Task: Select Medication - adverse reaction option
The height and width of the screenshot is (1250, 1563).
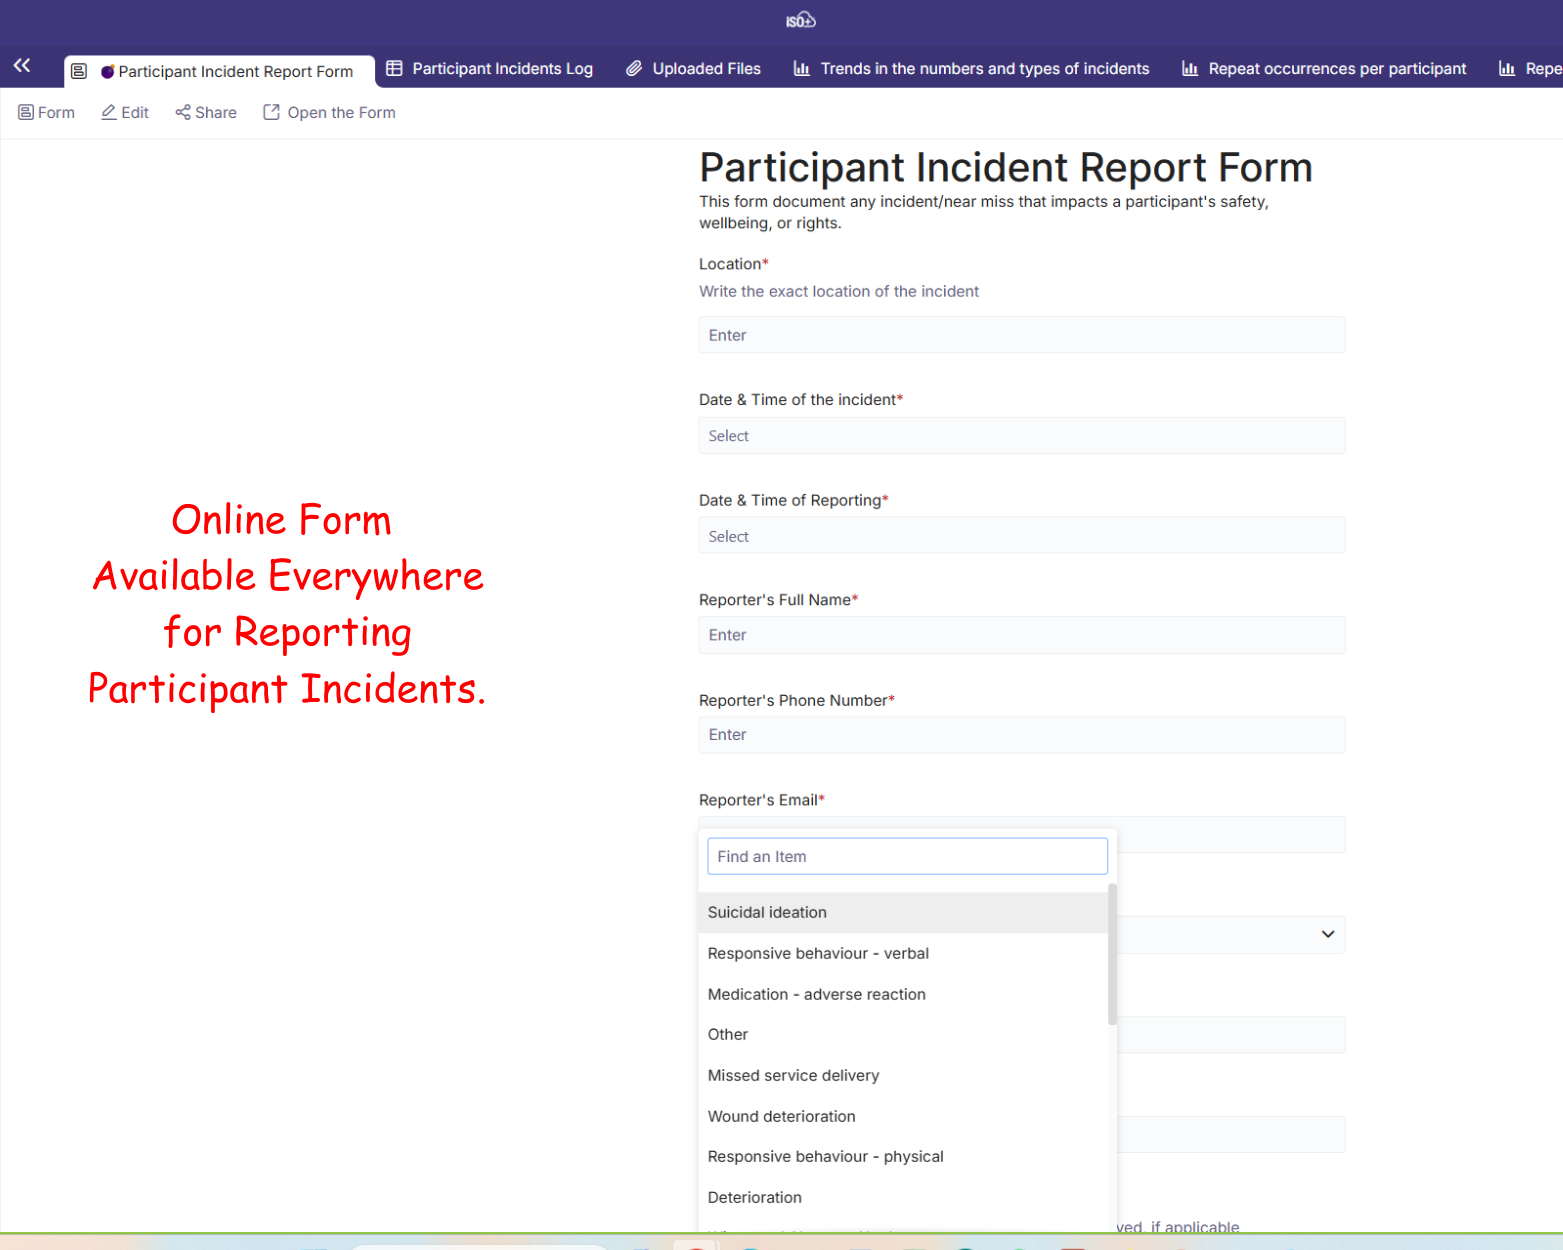Action: tap(816, 994)
